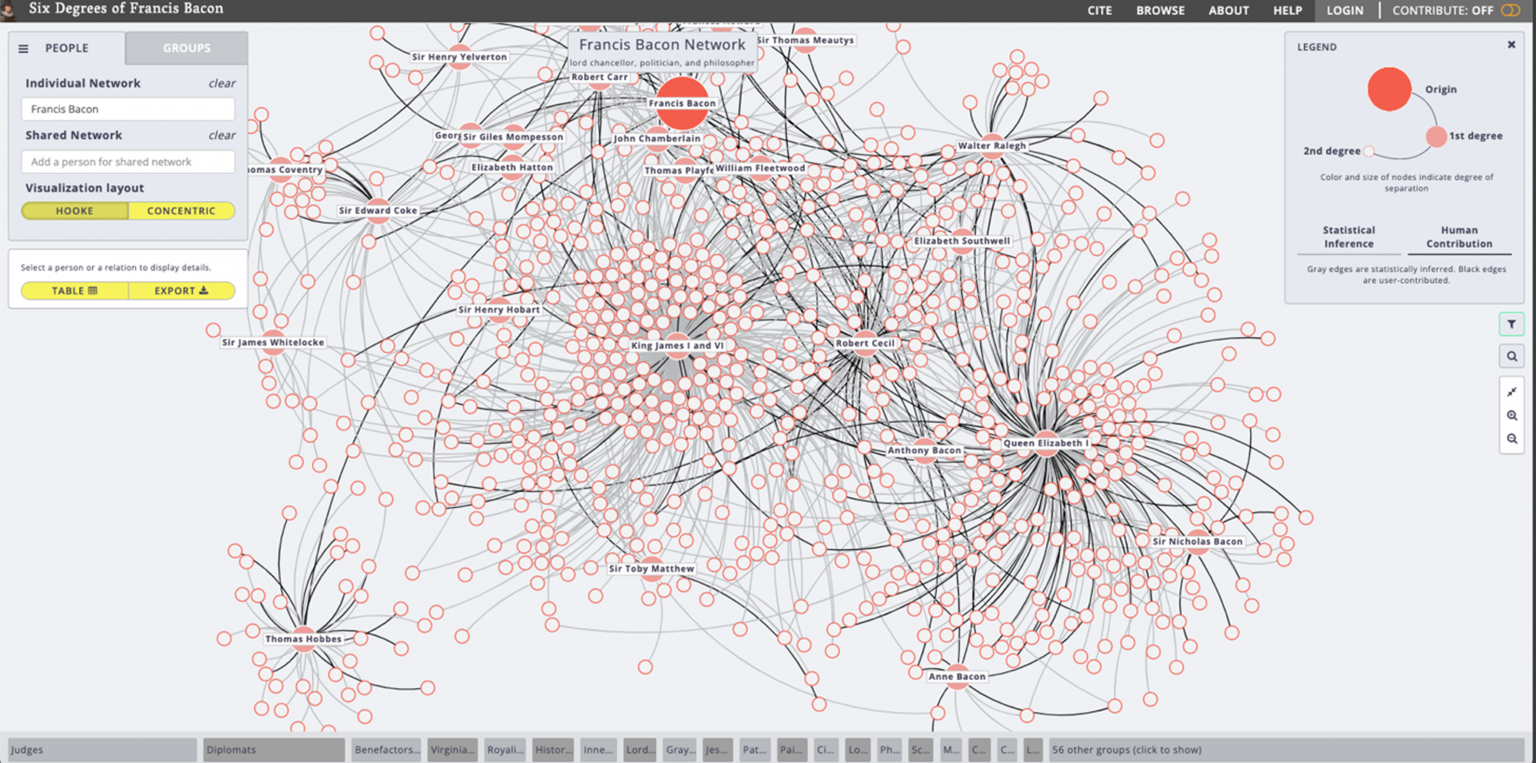This screenshot has height=763, width=1536.
Task: Open the hamburger menu beside PEOPLE
Action: point(24,48)
